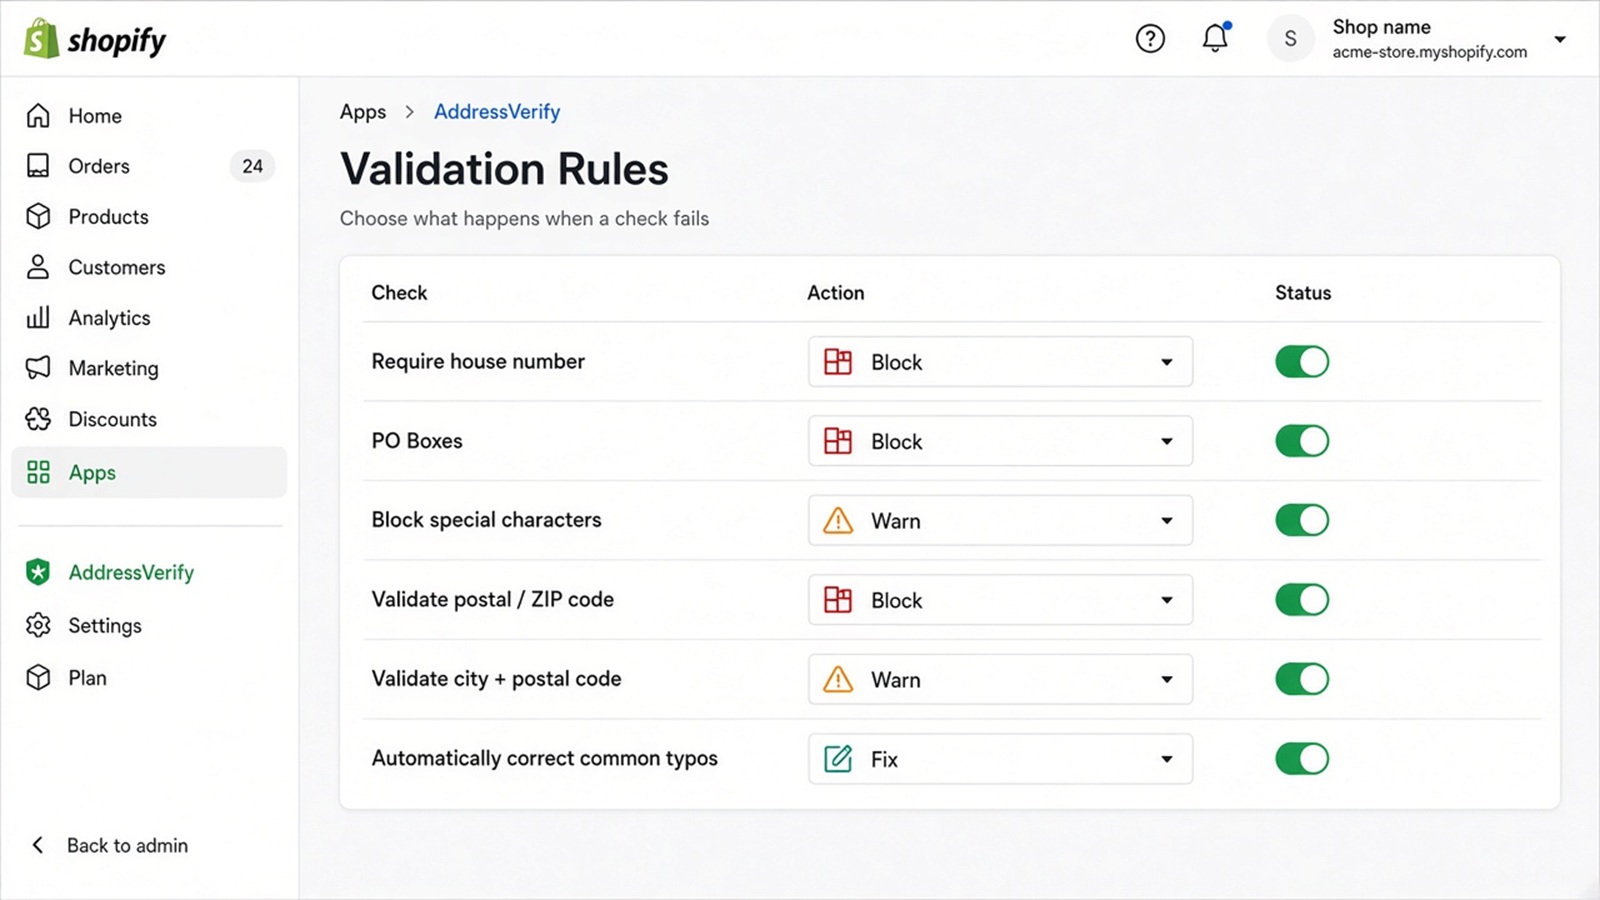Image resolution: width=1600 pixels, height=900 pixels.
Task: Turn off the PO Boxes toggle
Action: coord(1302,441)
